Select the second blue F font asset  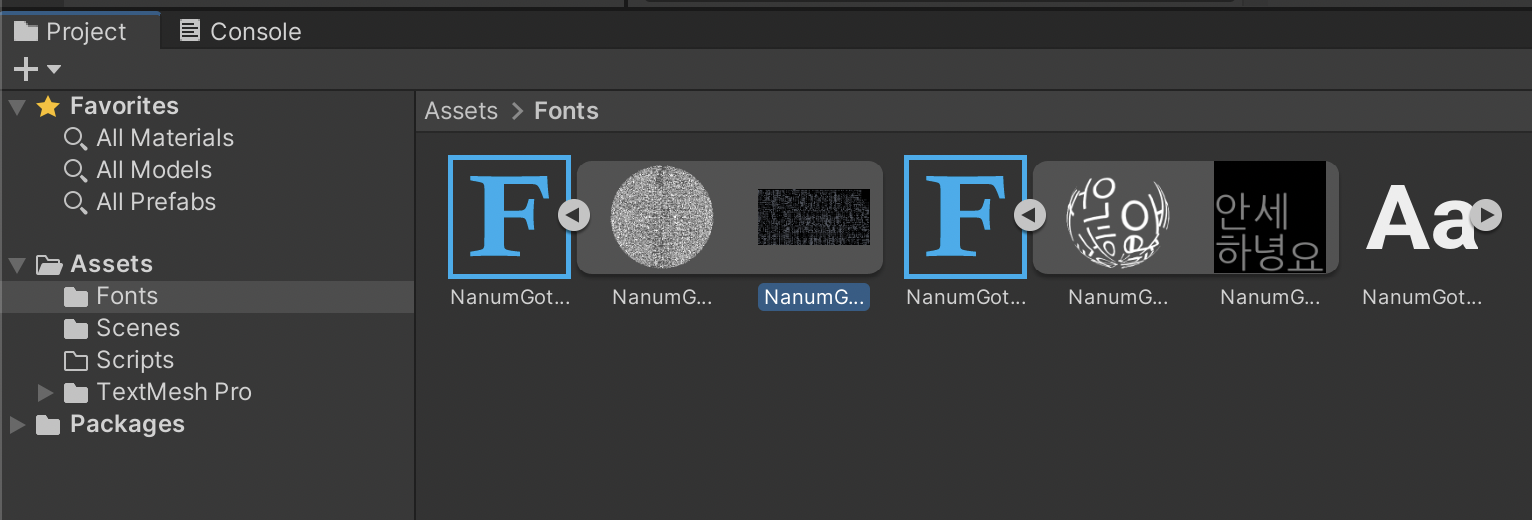coord(966,217)
